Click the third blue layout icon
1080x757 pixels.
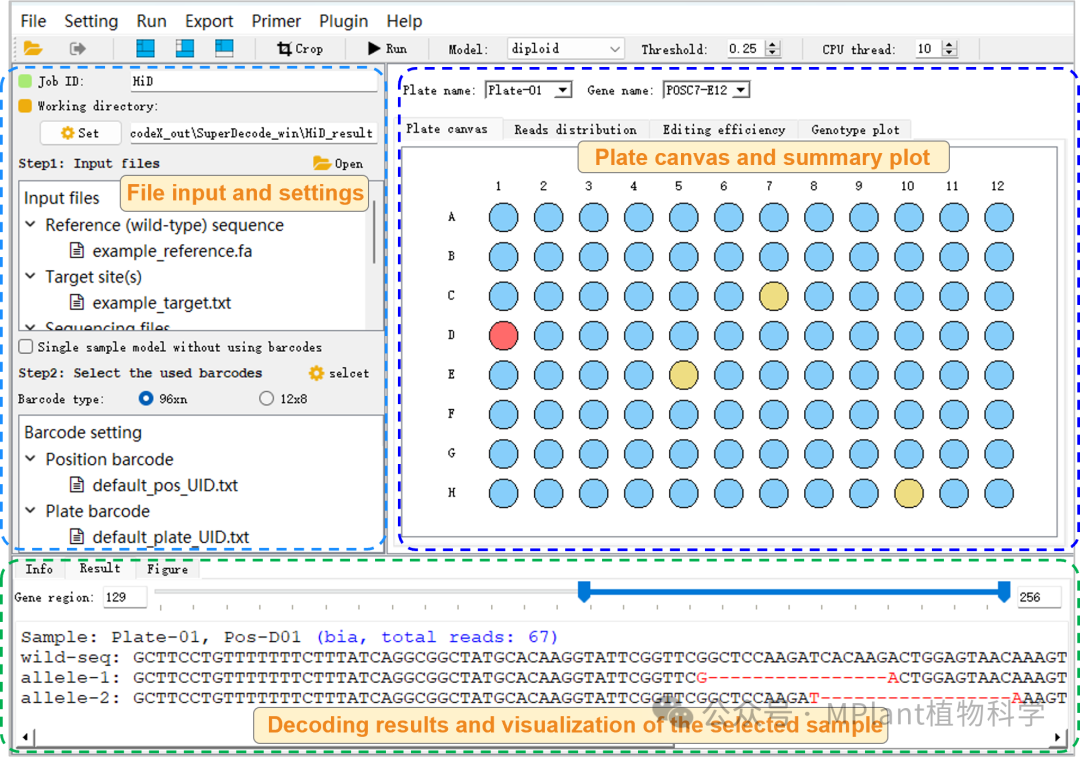point(223,48)
